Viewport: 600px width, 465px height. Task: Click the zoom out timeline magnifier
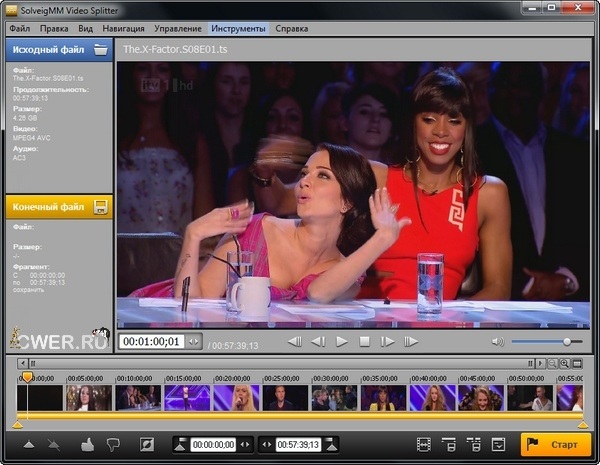(x=551, y=363)
